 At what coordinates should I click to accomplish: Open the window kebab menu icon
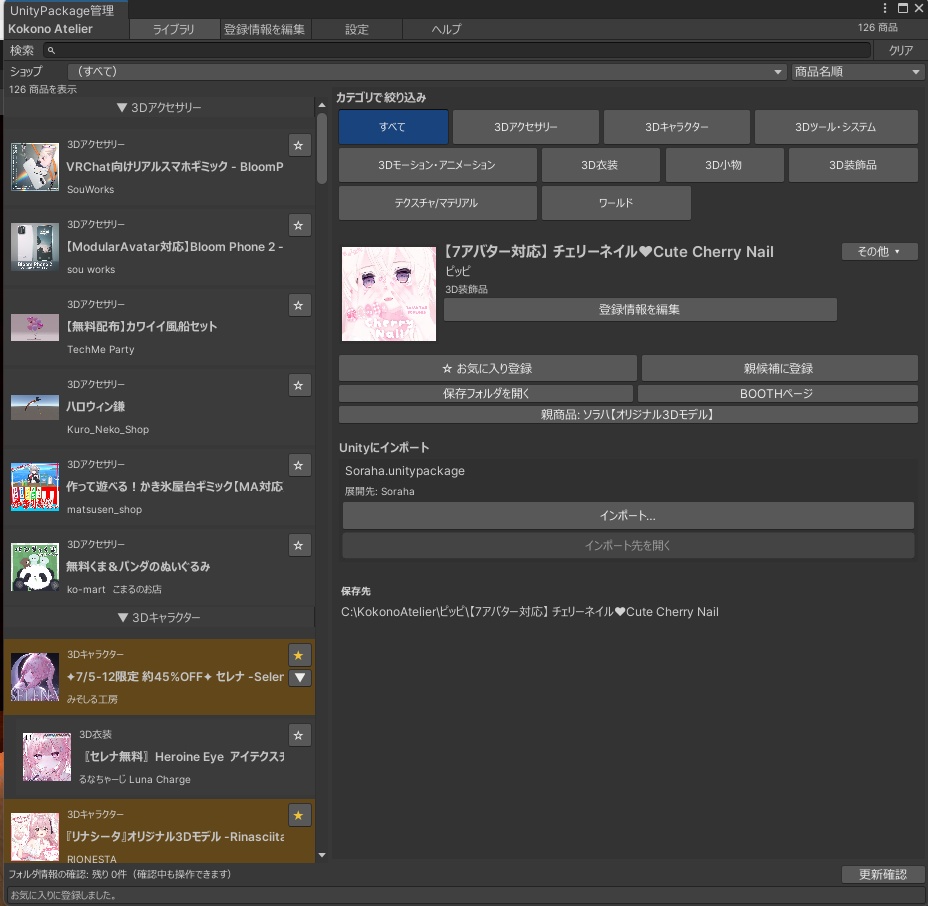point(884,8)
